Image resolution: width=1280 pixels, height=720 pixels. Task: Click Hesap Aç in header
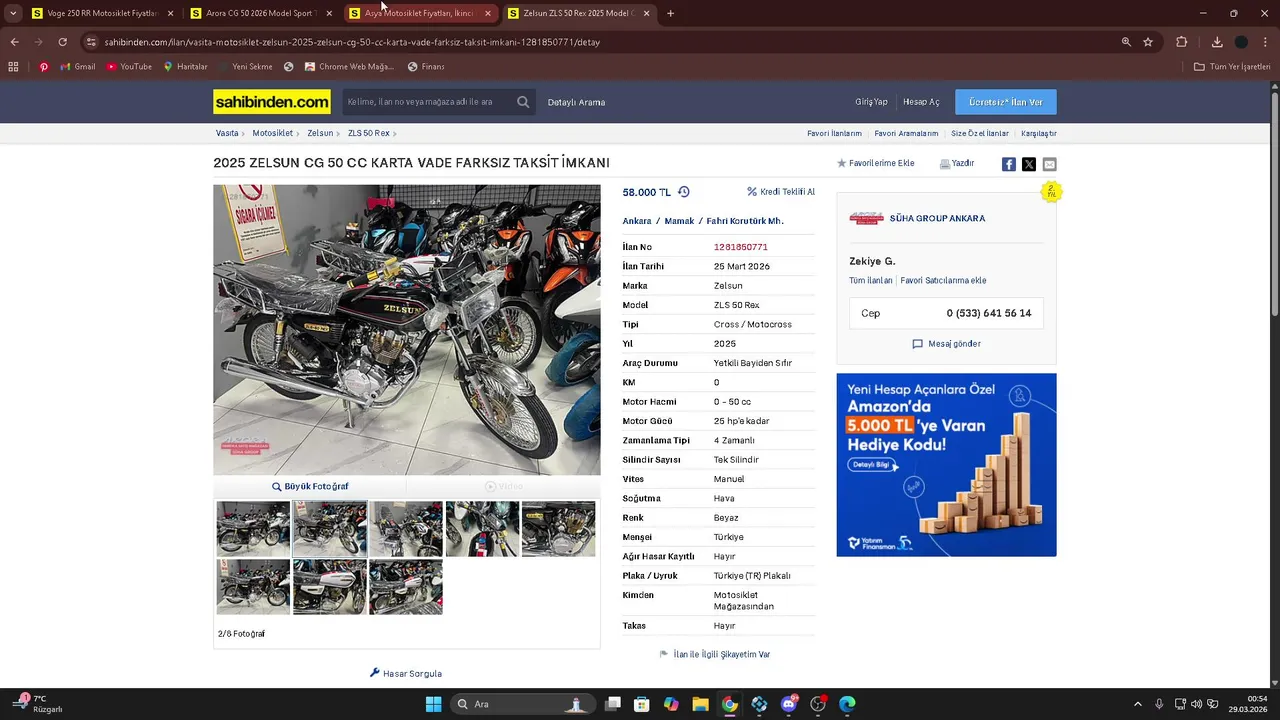[921, 102]
